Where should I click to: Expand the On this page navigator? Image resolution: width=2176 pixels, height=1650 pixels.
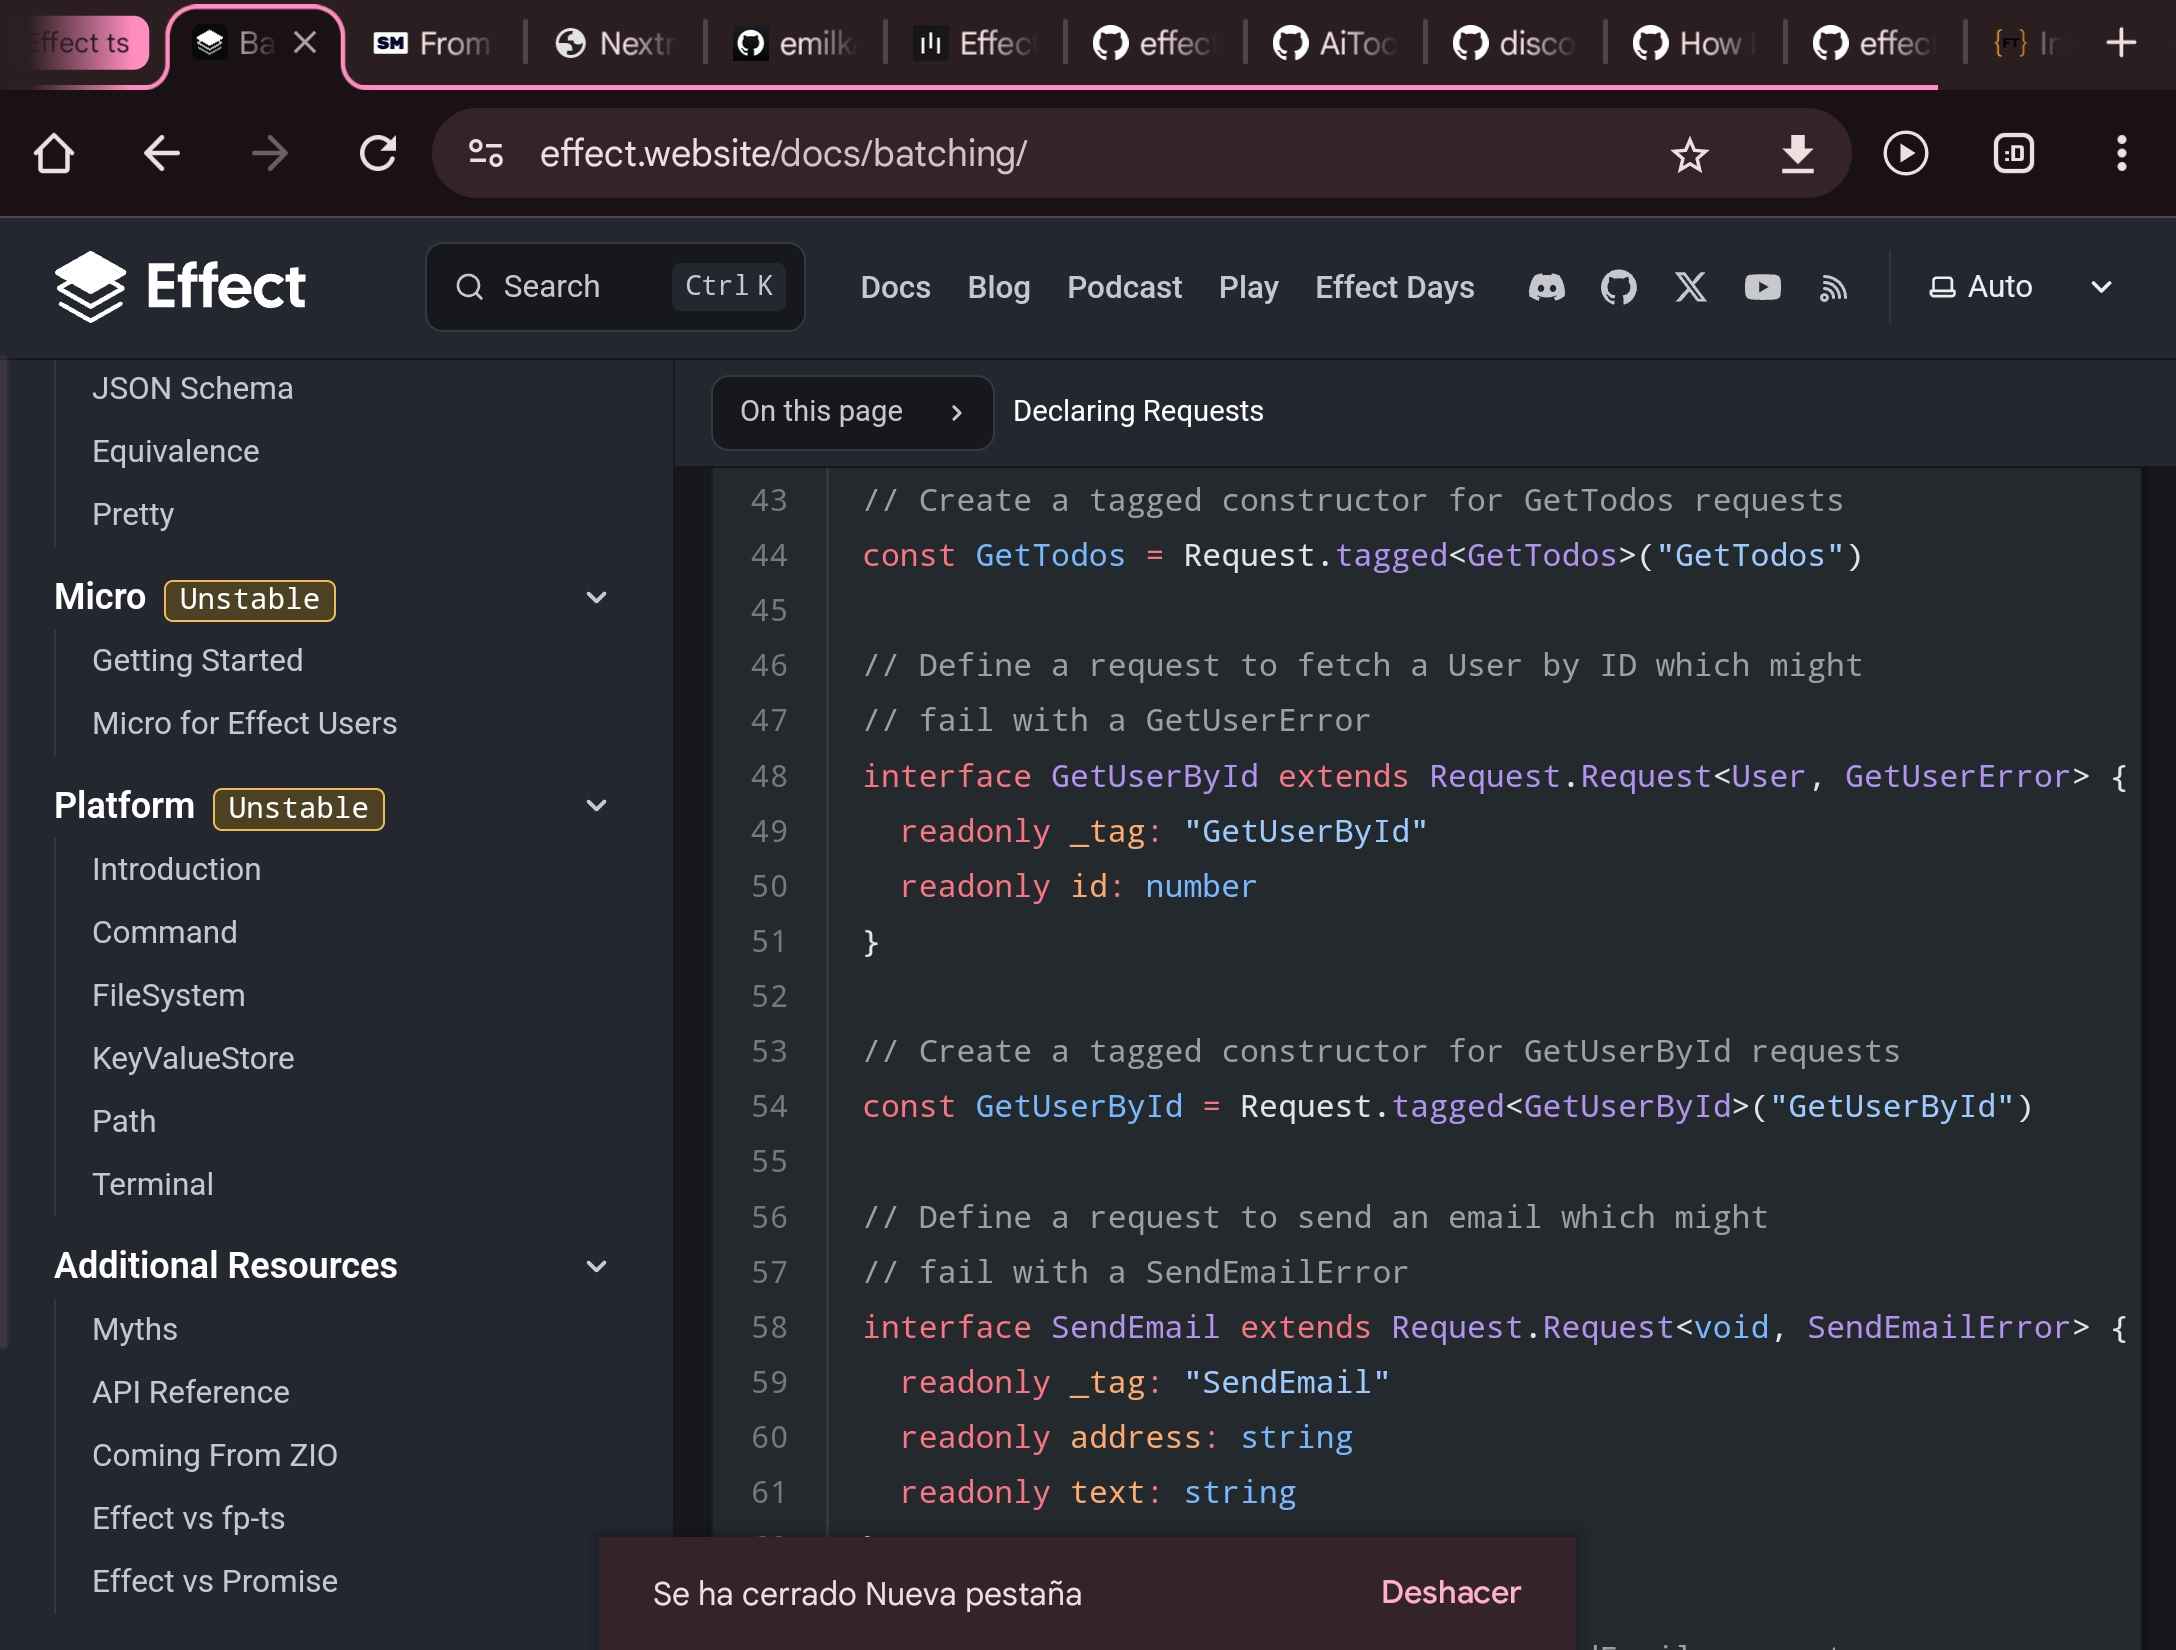(852, 412)
